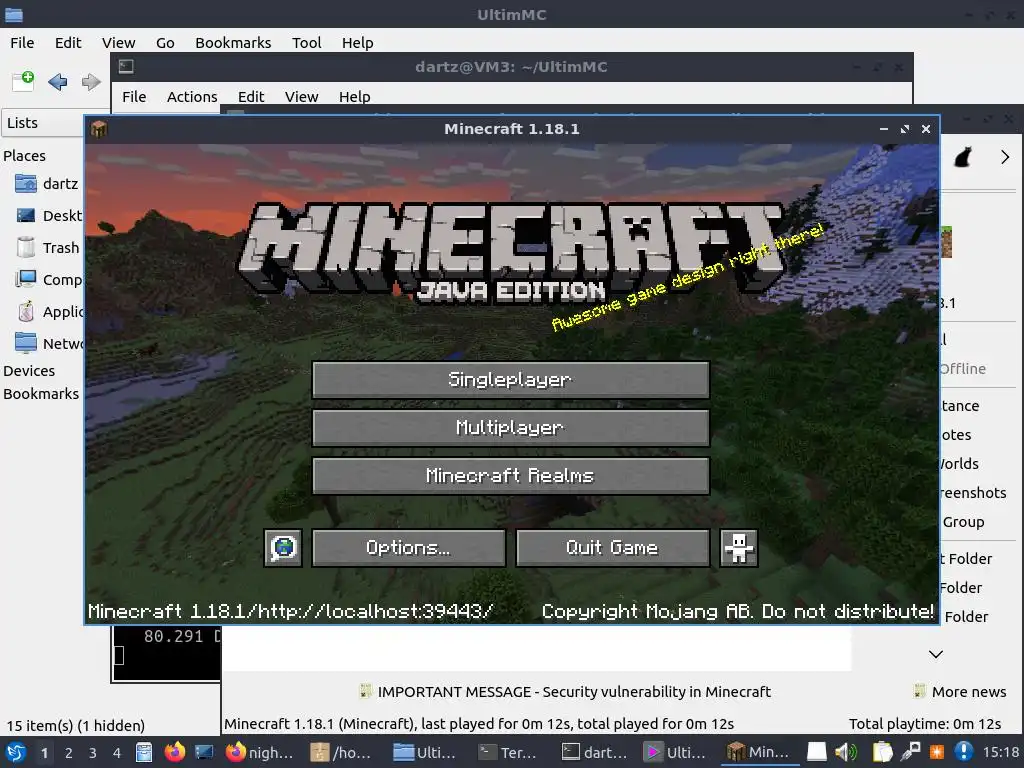Open File menu in file manager window
1024x768 pixels.
coord(22,42)
